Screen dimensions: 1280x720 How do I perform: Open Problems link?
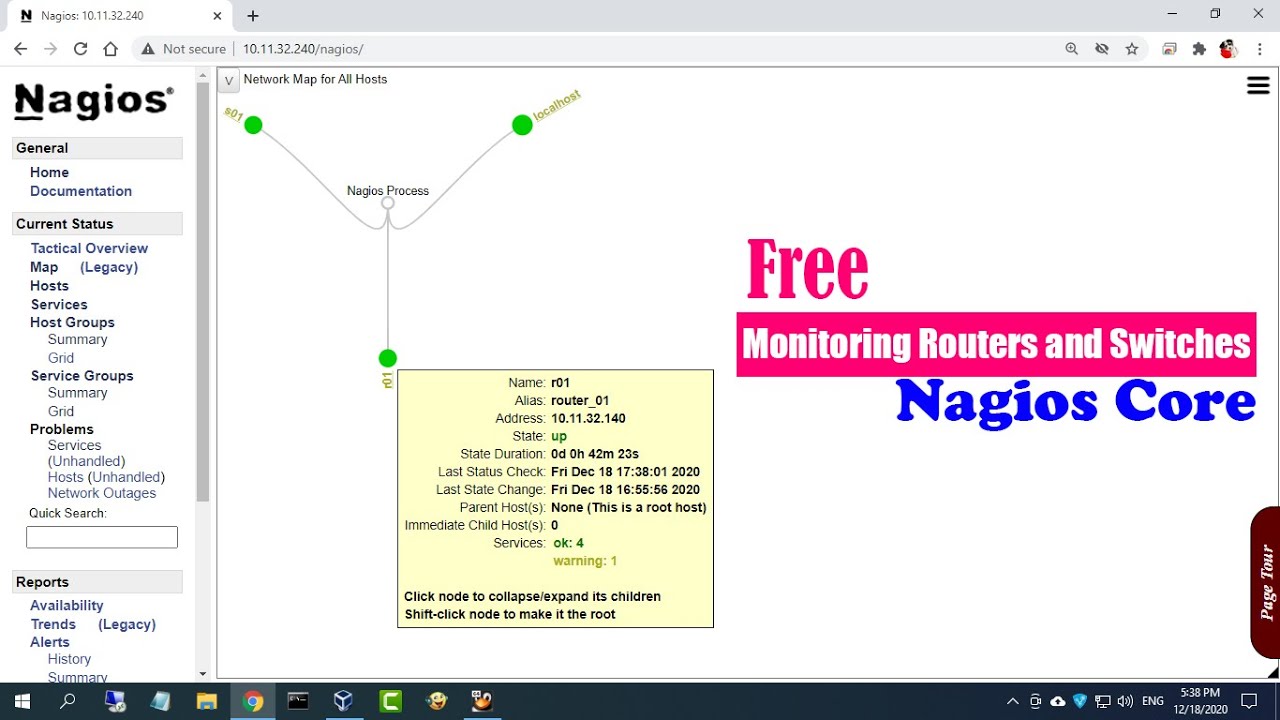(x=62, y=429)
